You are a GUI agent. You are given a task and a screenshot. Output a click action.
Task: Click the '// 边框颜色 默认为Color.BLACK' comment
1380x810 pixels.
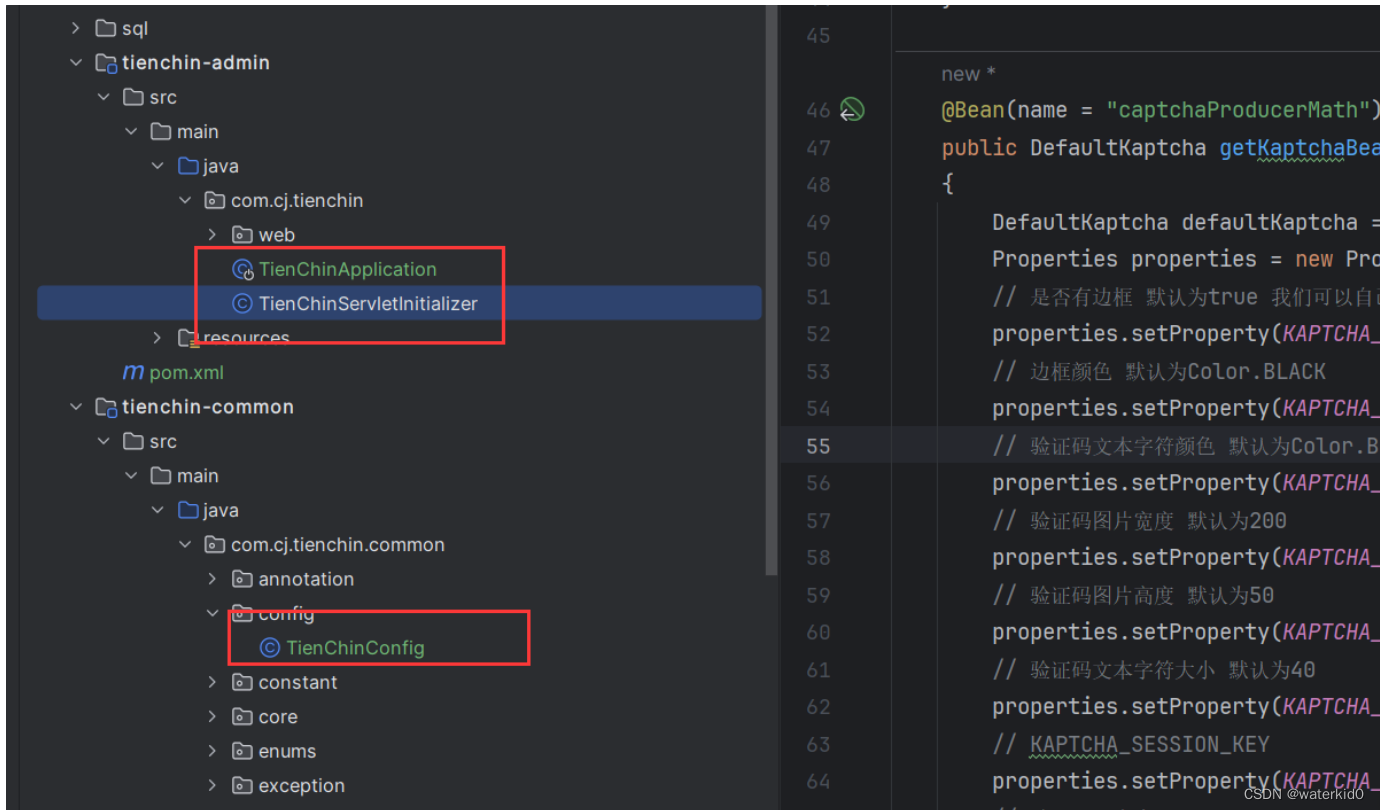pyautogui.click(x=1159, y=372)
